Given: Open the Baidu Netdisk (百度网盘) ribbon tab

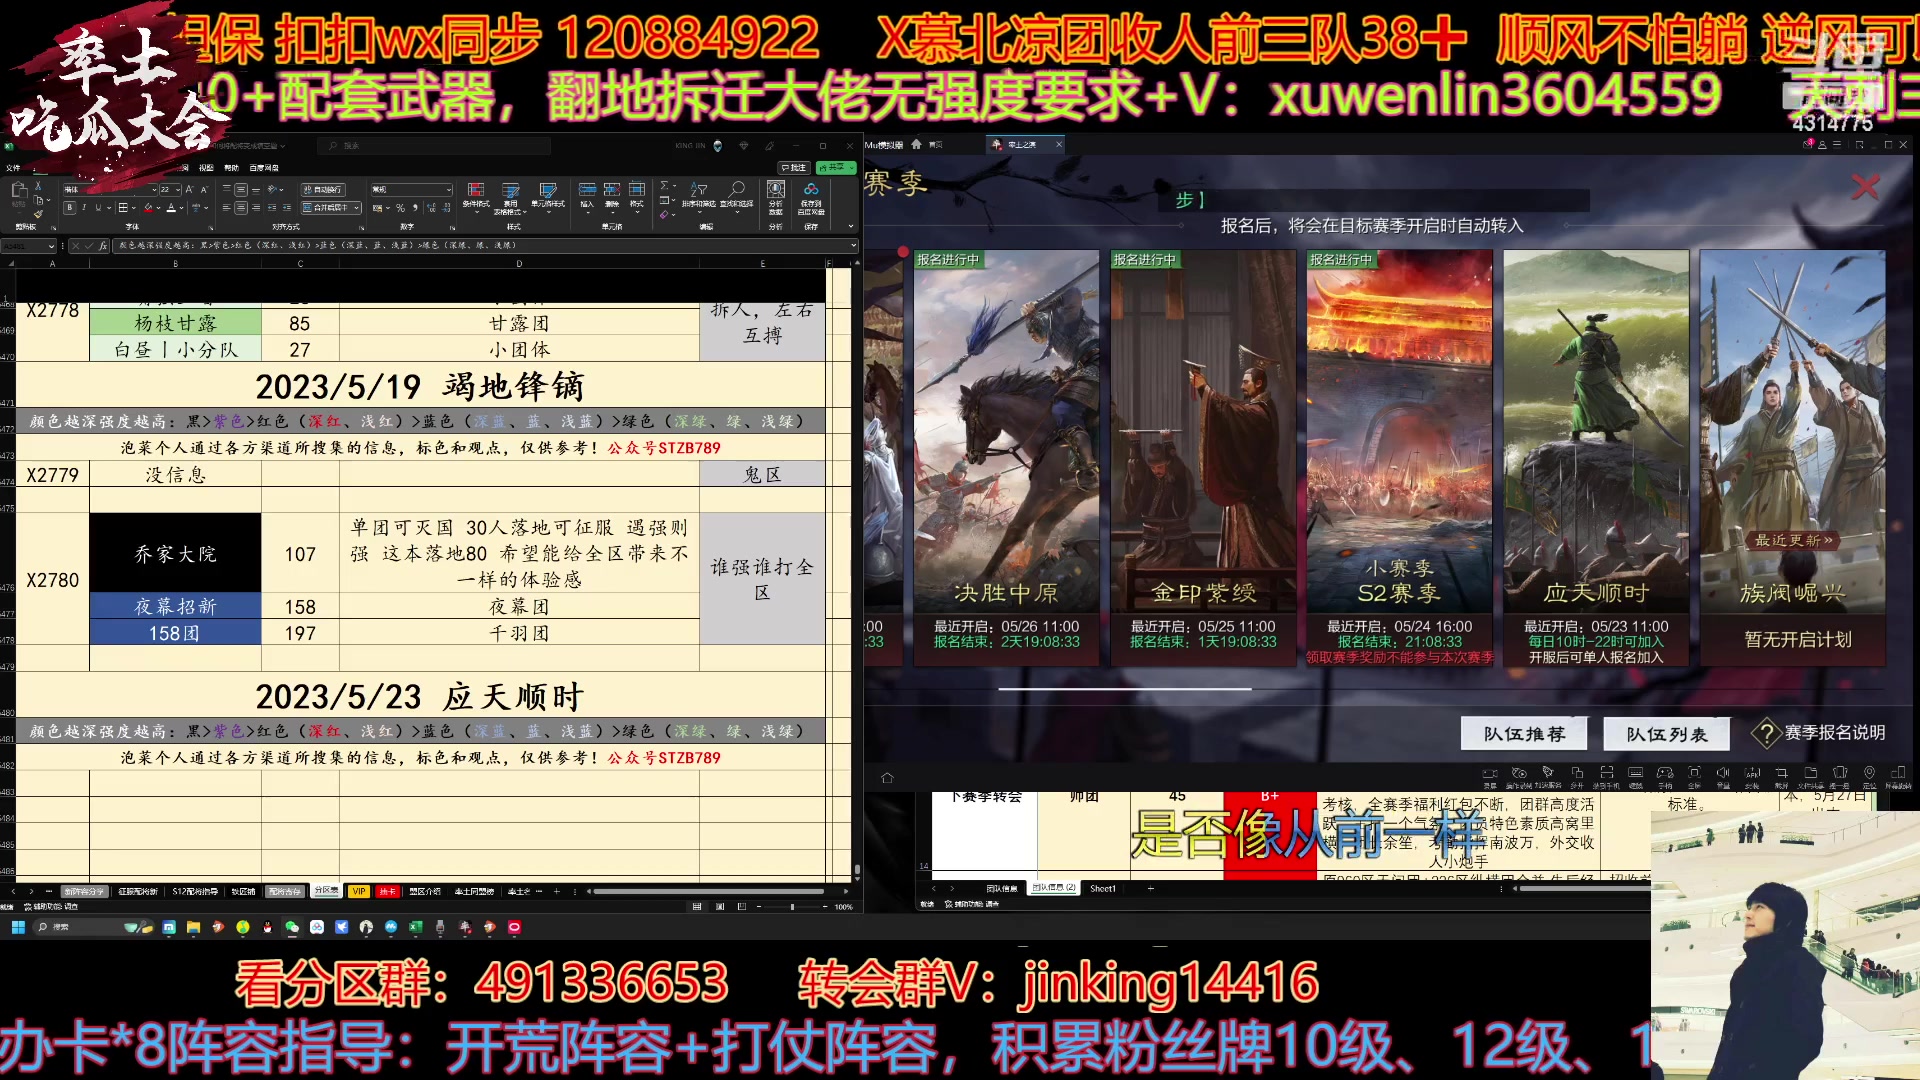Looking at the screenshot, I should point(264,168).
